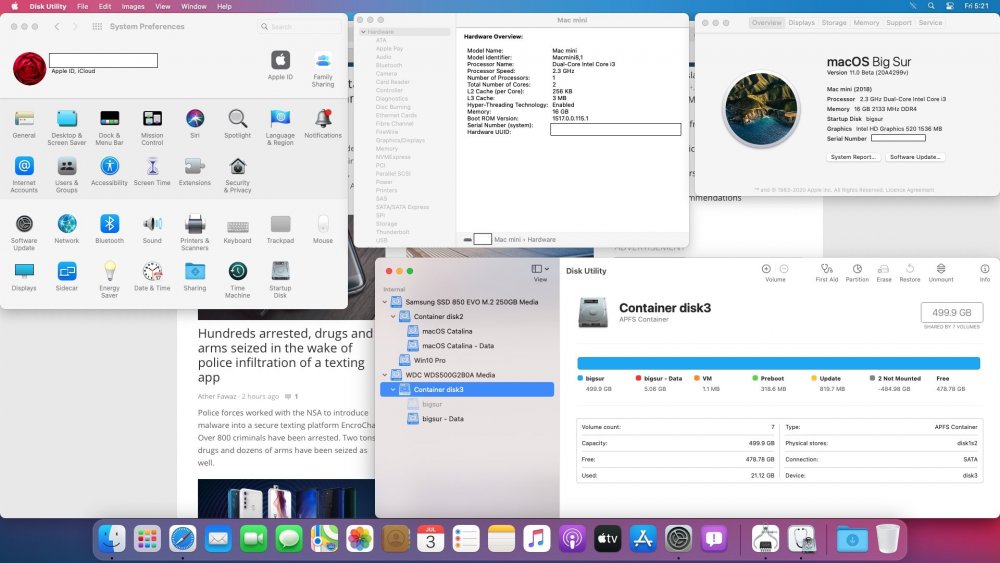Open the Apple menu
1000x563 pixels.
15,6
